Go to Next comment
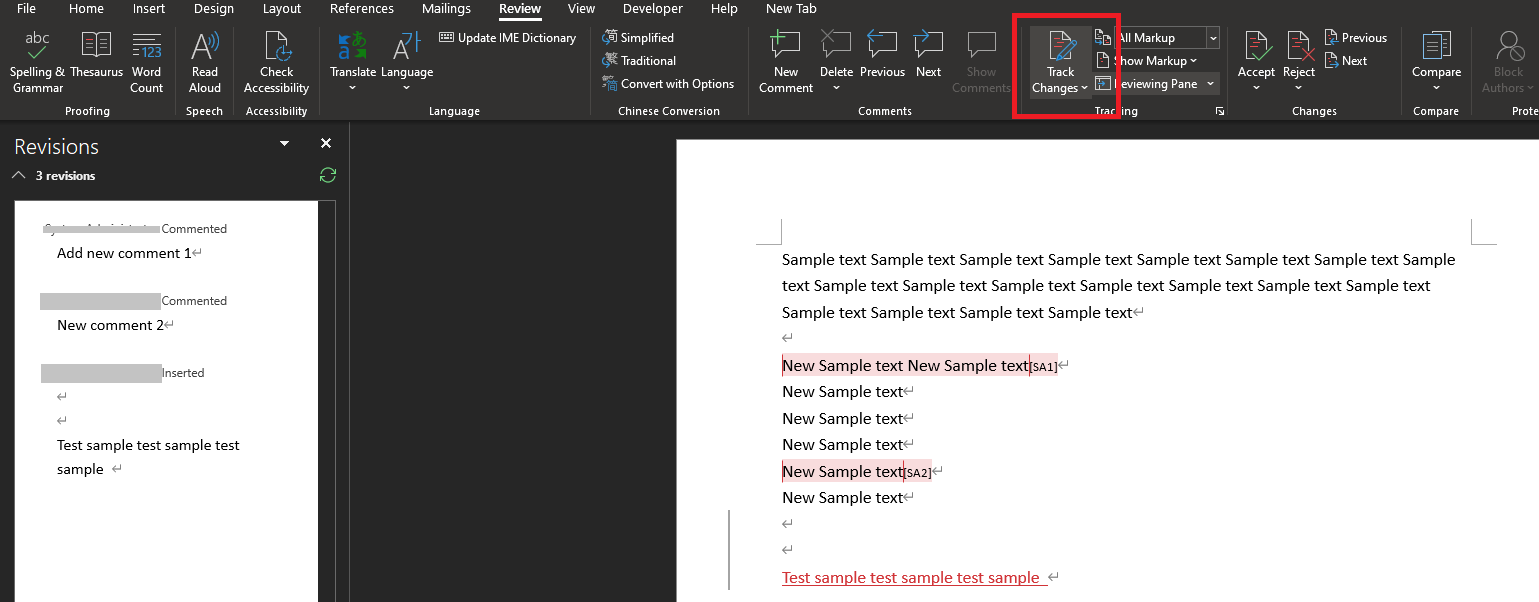The width and height of the screenshot is (1539, 602). pyautogui.click(x=928, y=55)
